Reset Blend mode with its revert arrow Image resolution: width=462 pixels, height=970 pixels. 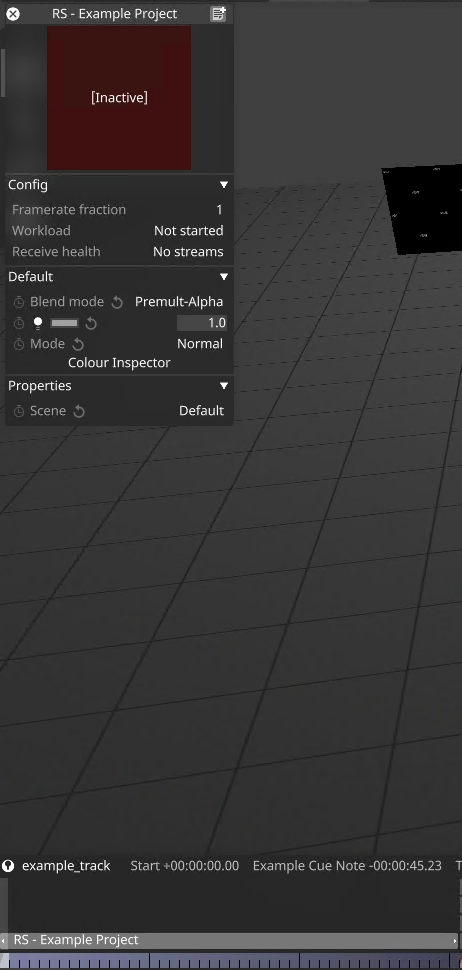tap(117, 302)
